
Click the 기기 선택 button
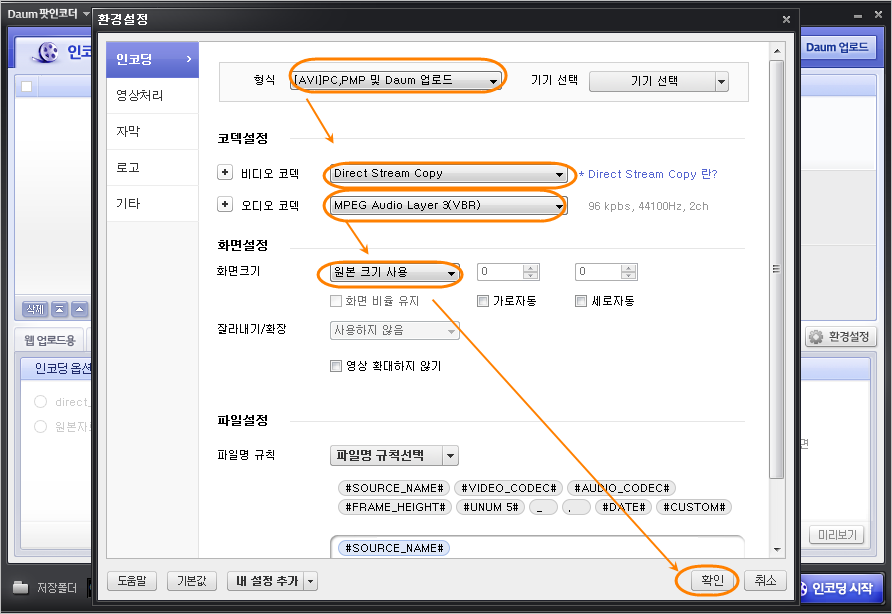pyautogui.click(x=653, y=81)
